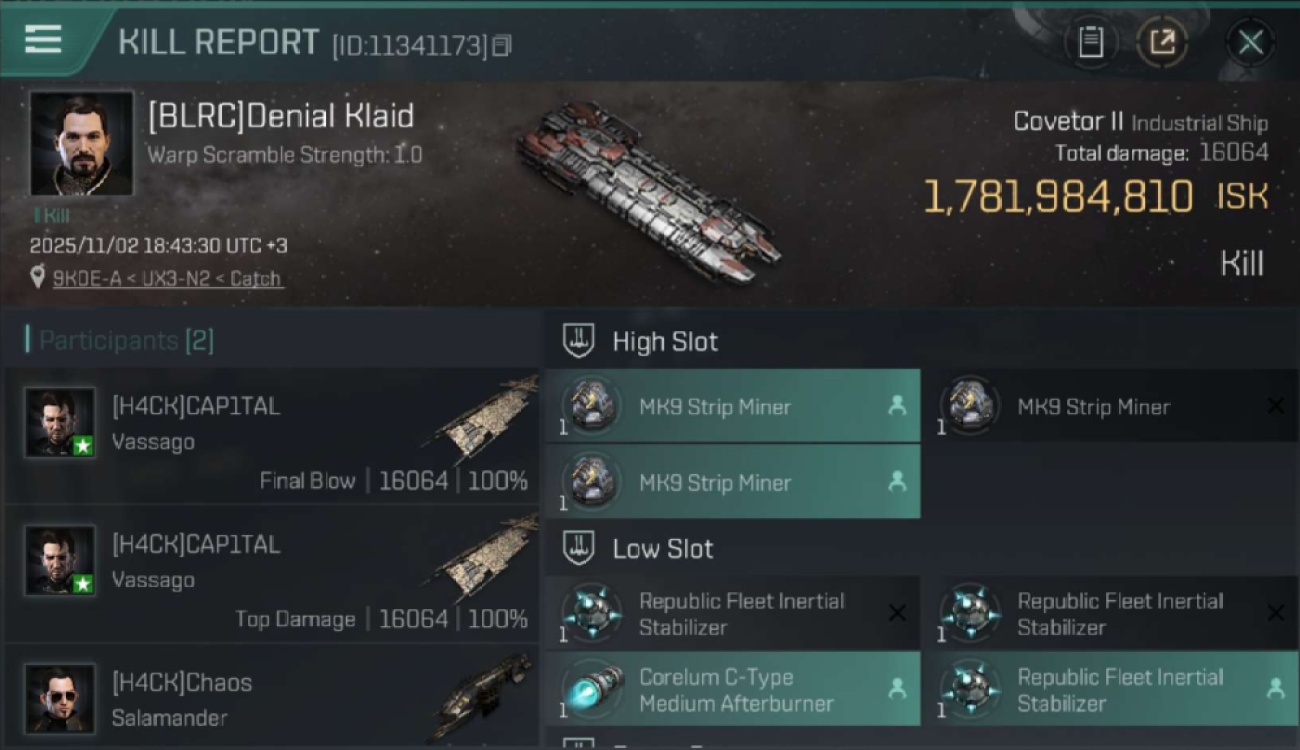Click the Low Slot section icon

(x=579, y=548)
